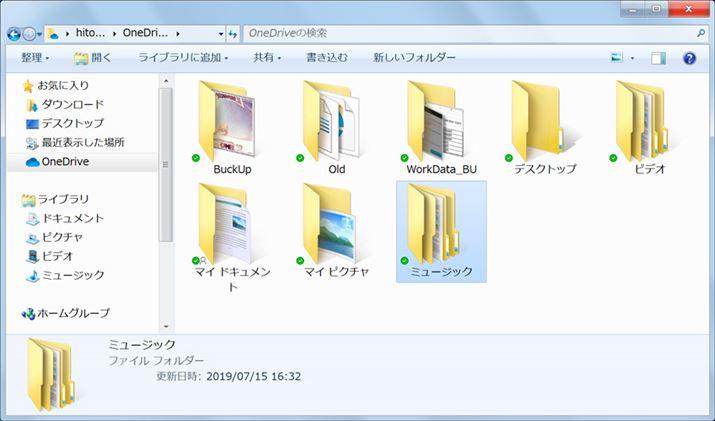Screen dimensions: 715x421
Task: Select 最近表示した場所 in navigation pane
Action: 75,142
